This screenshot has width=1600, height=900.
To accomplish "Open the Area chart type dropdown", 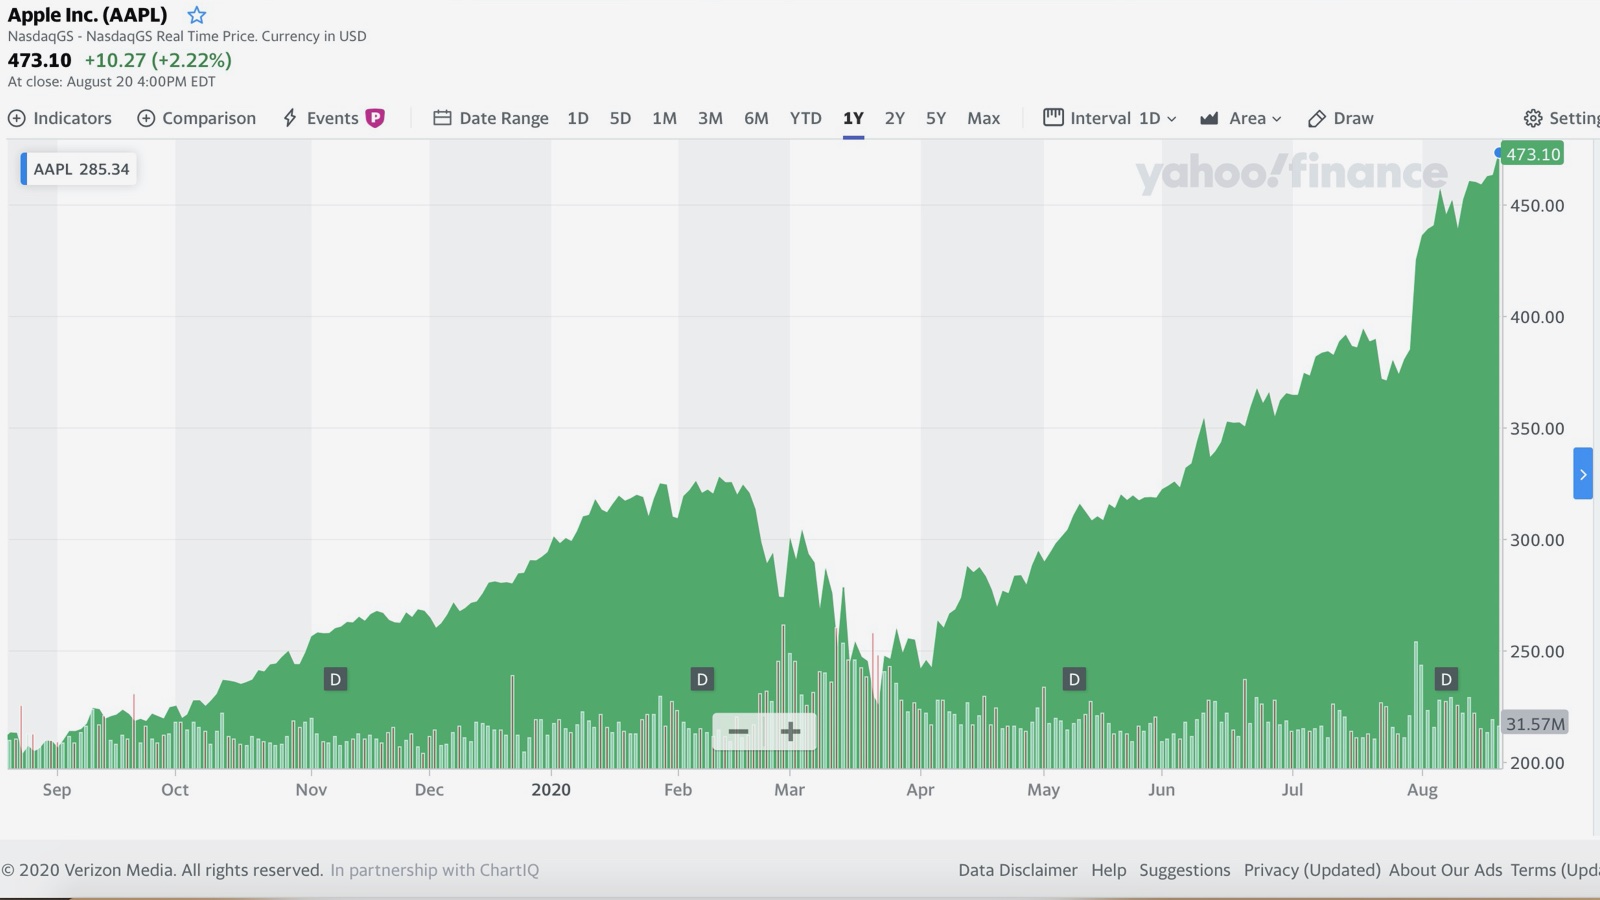I will (1241, 118).
